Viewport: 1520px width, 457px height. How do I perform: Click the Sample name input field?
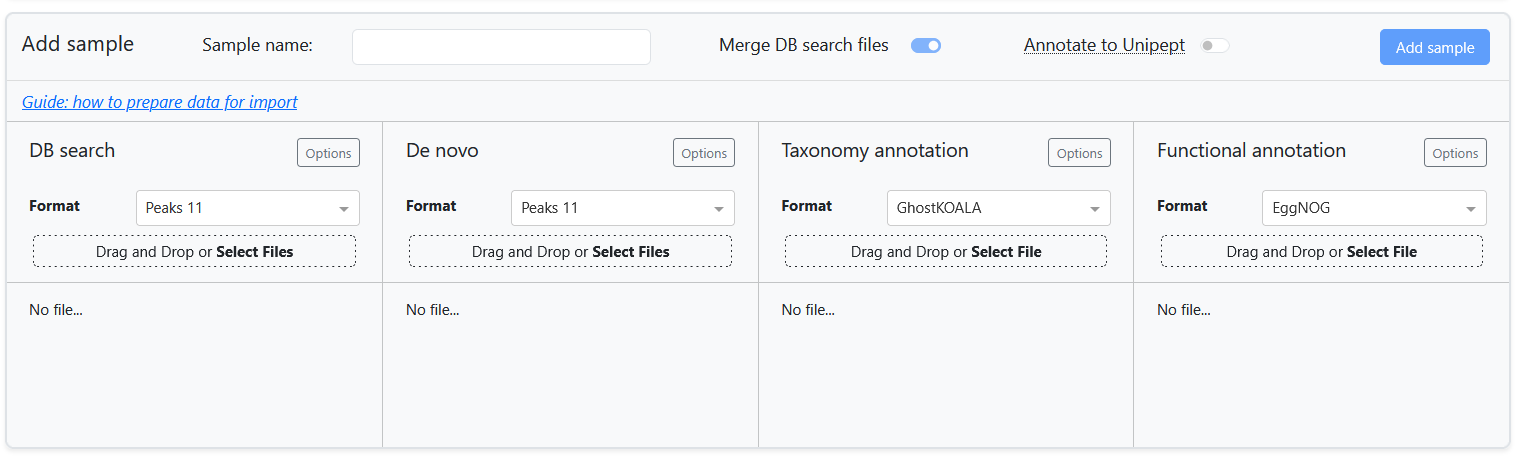(501, 47)
